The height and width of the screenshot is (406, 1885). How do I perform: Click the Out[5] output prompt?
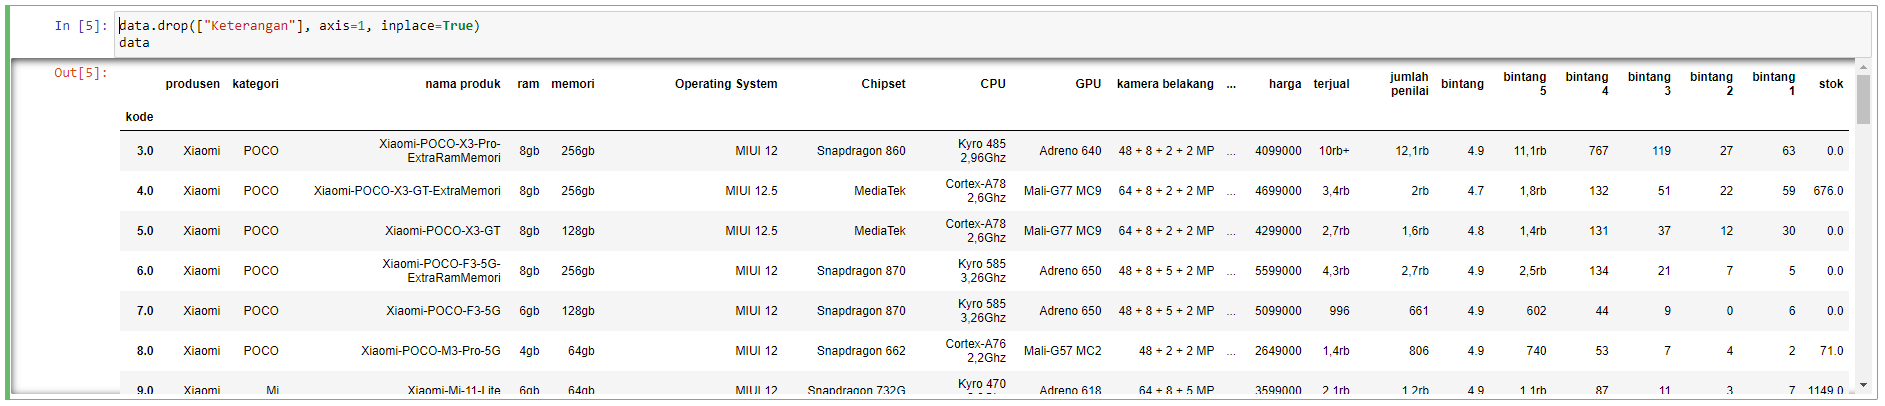click(x=81, y=73)
